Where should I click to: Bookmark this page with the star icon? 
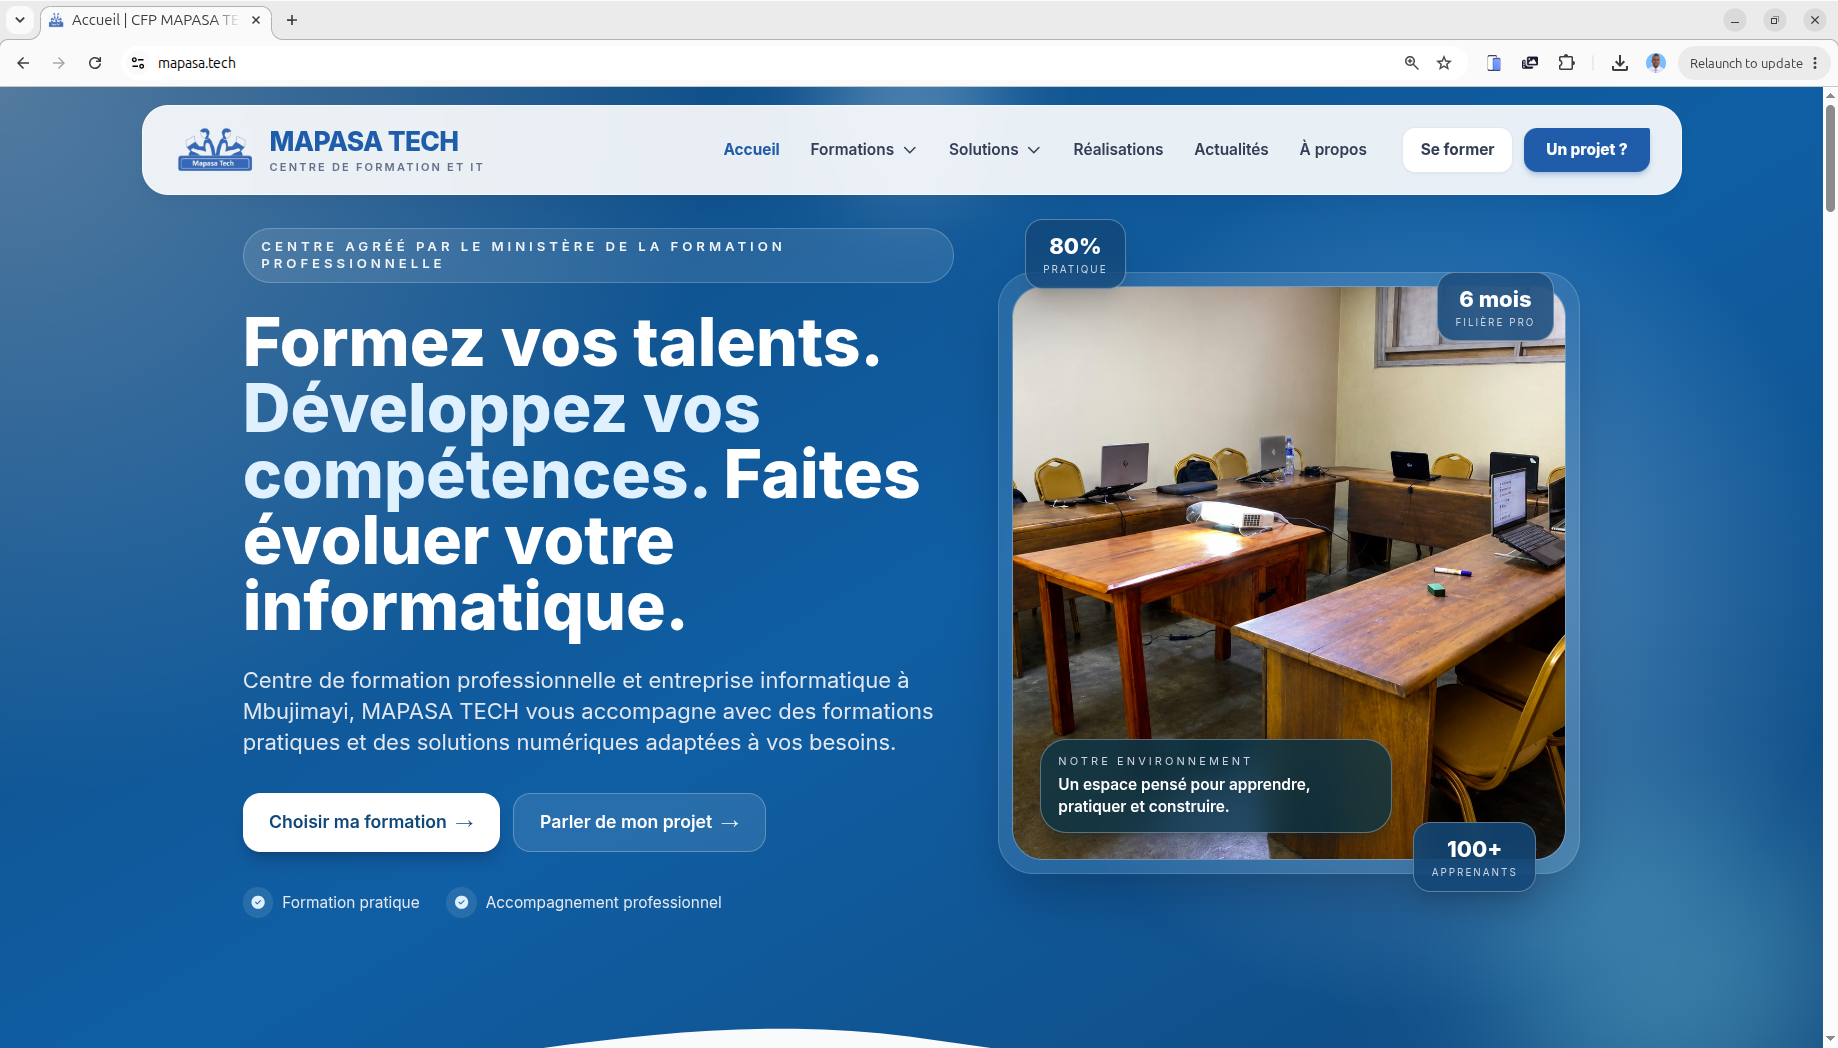click(x=1444, y=63)
